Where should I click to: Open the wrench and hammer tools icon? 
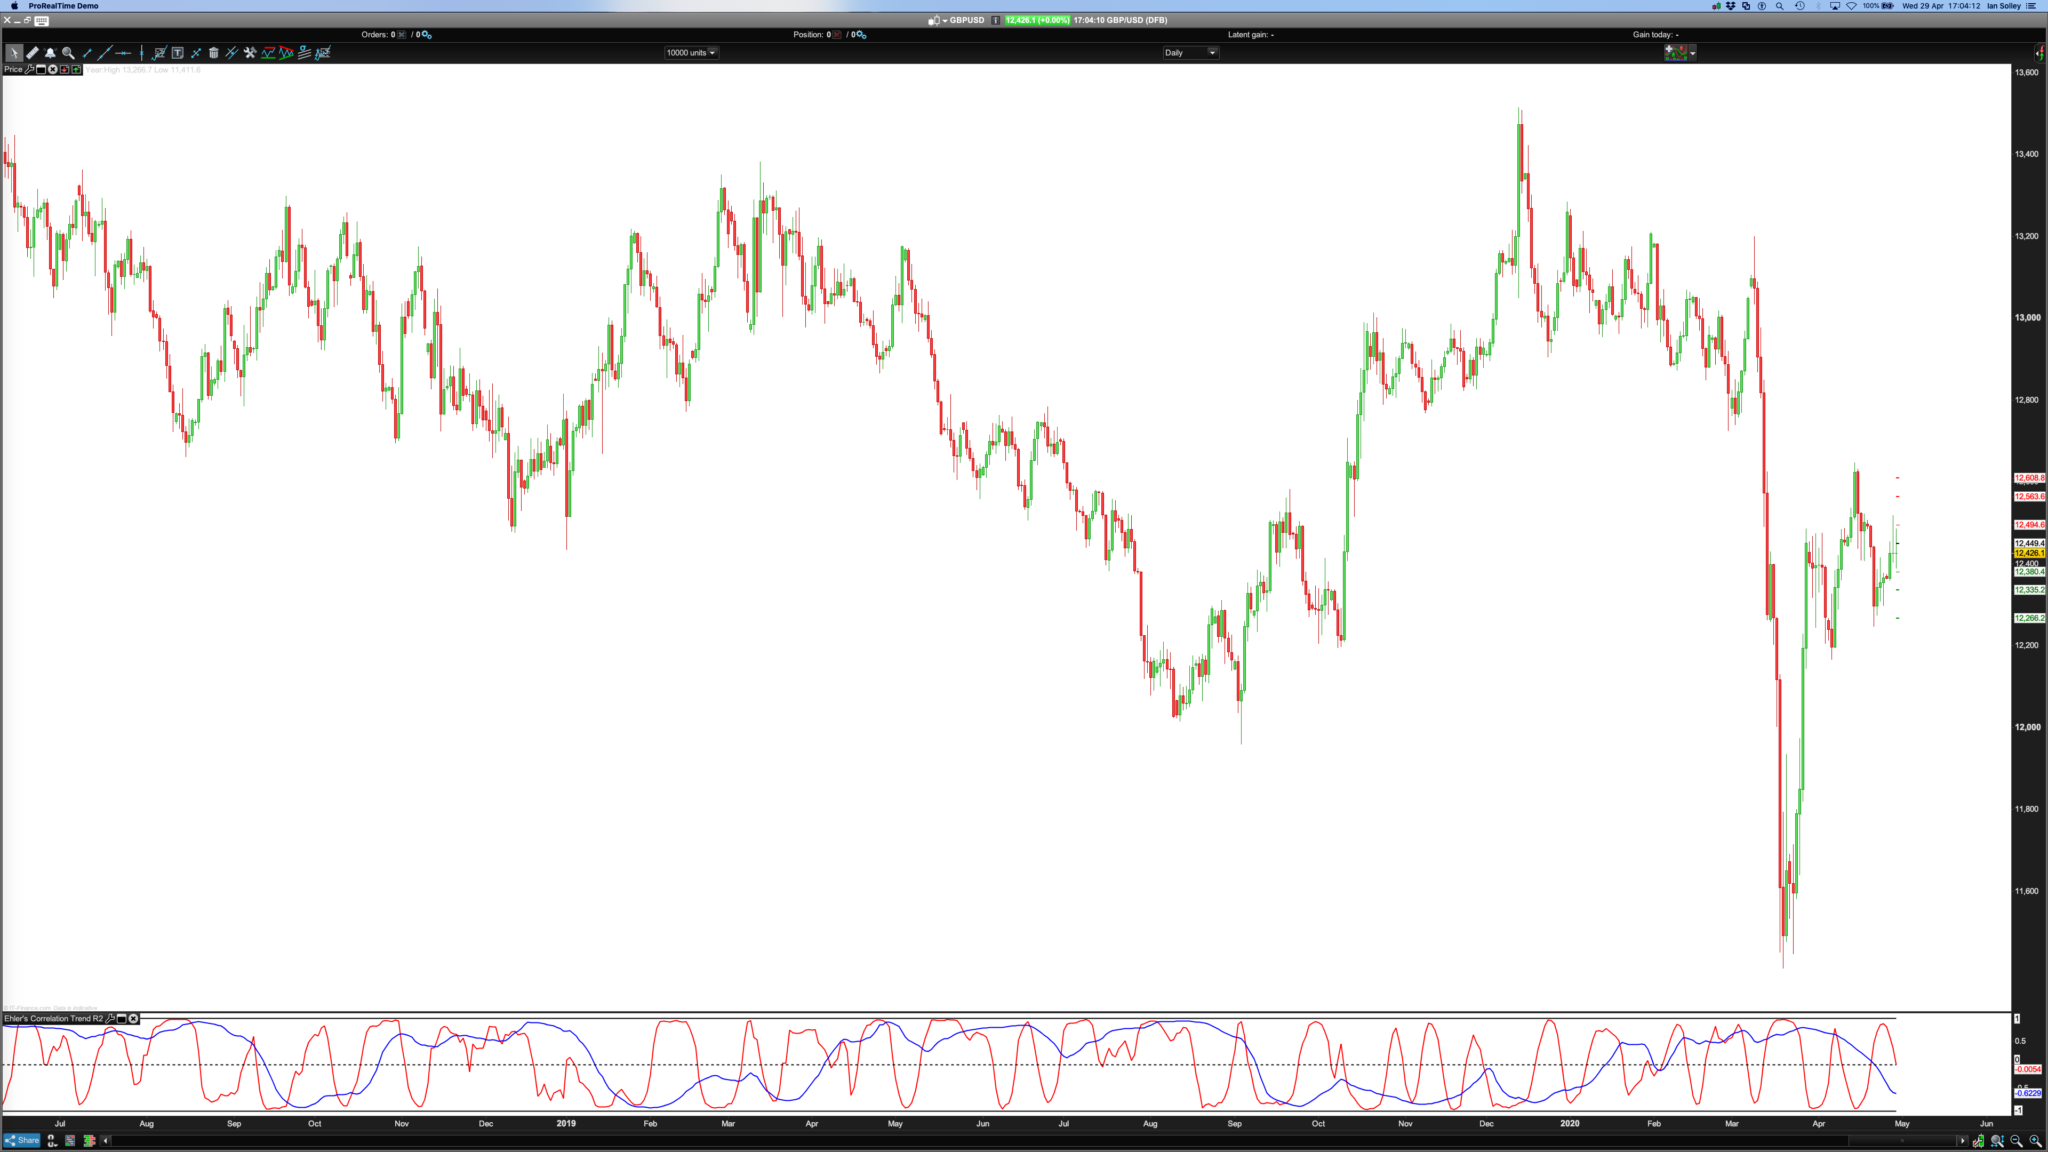pos(250,52)
